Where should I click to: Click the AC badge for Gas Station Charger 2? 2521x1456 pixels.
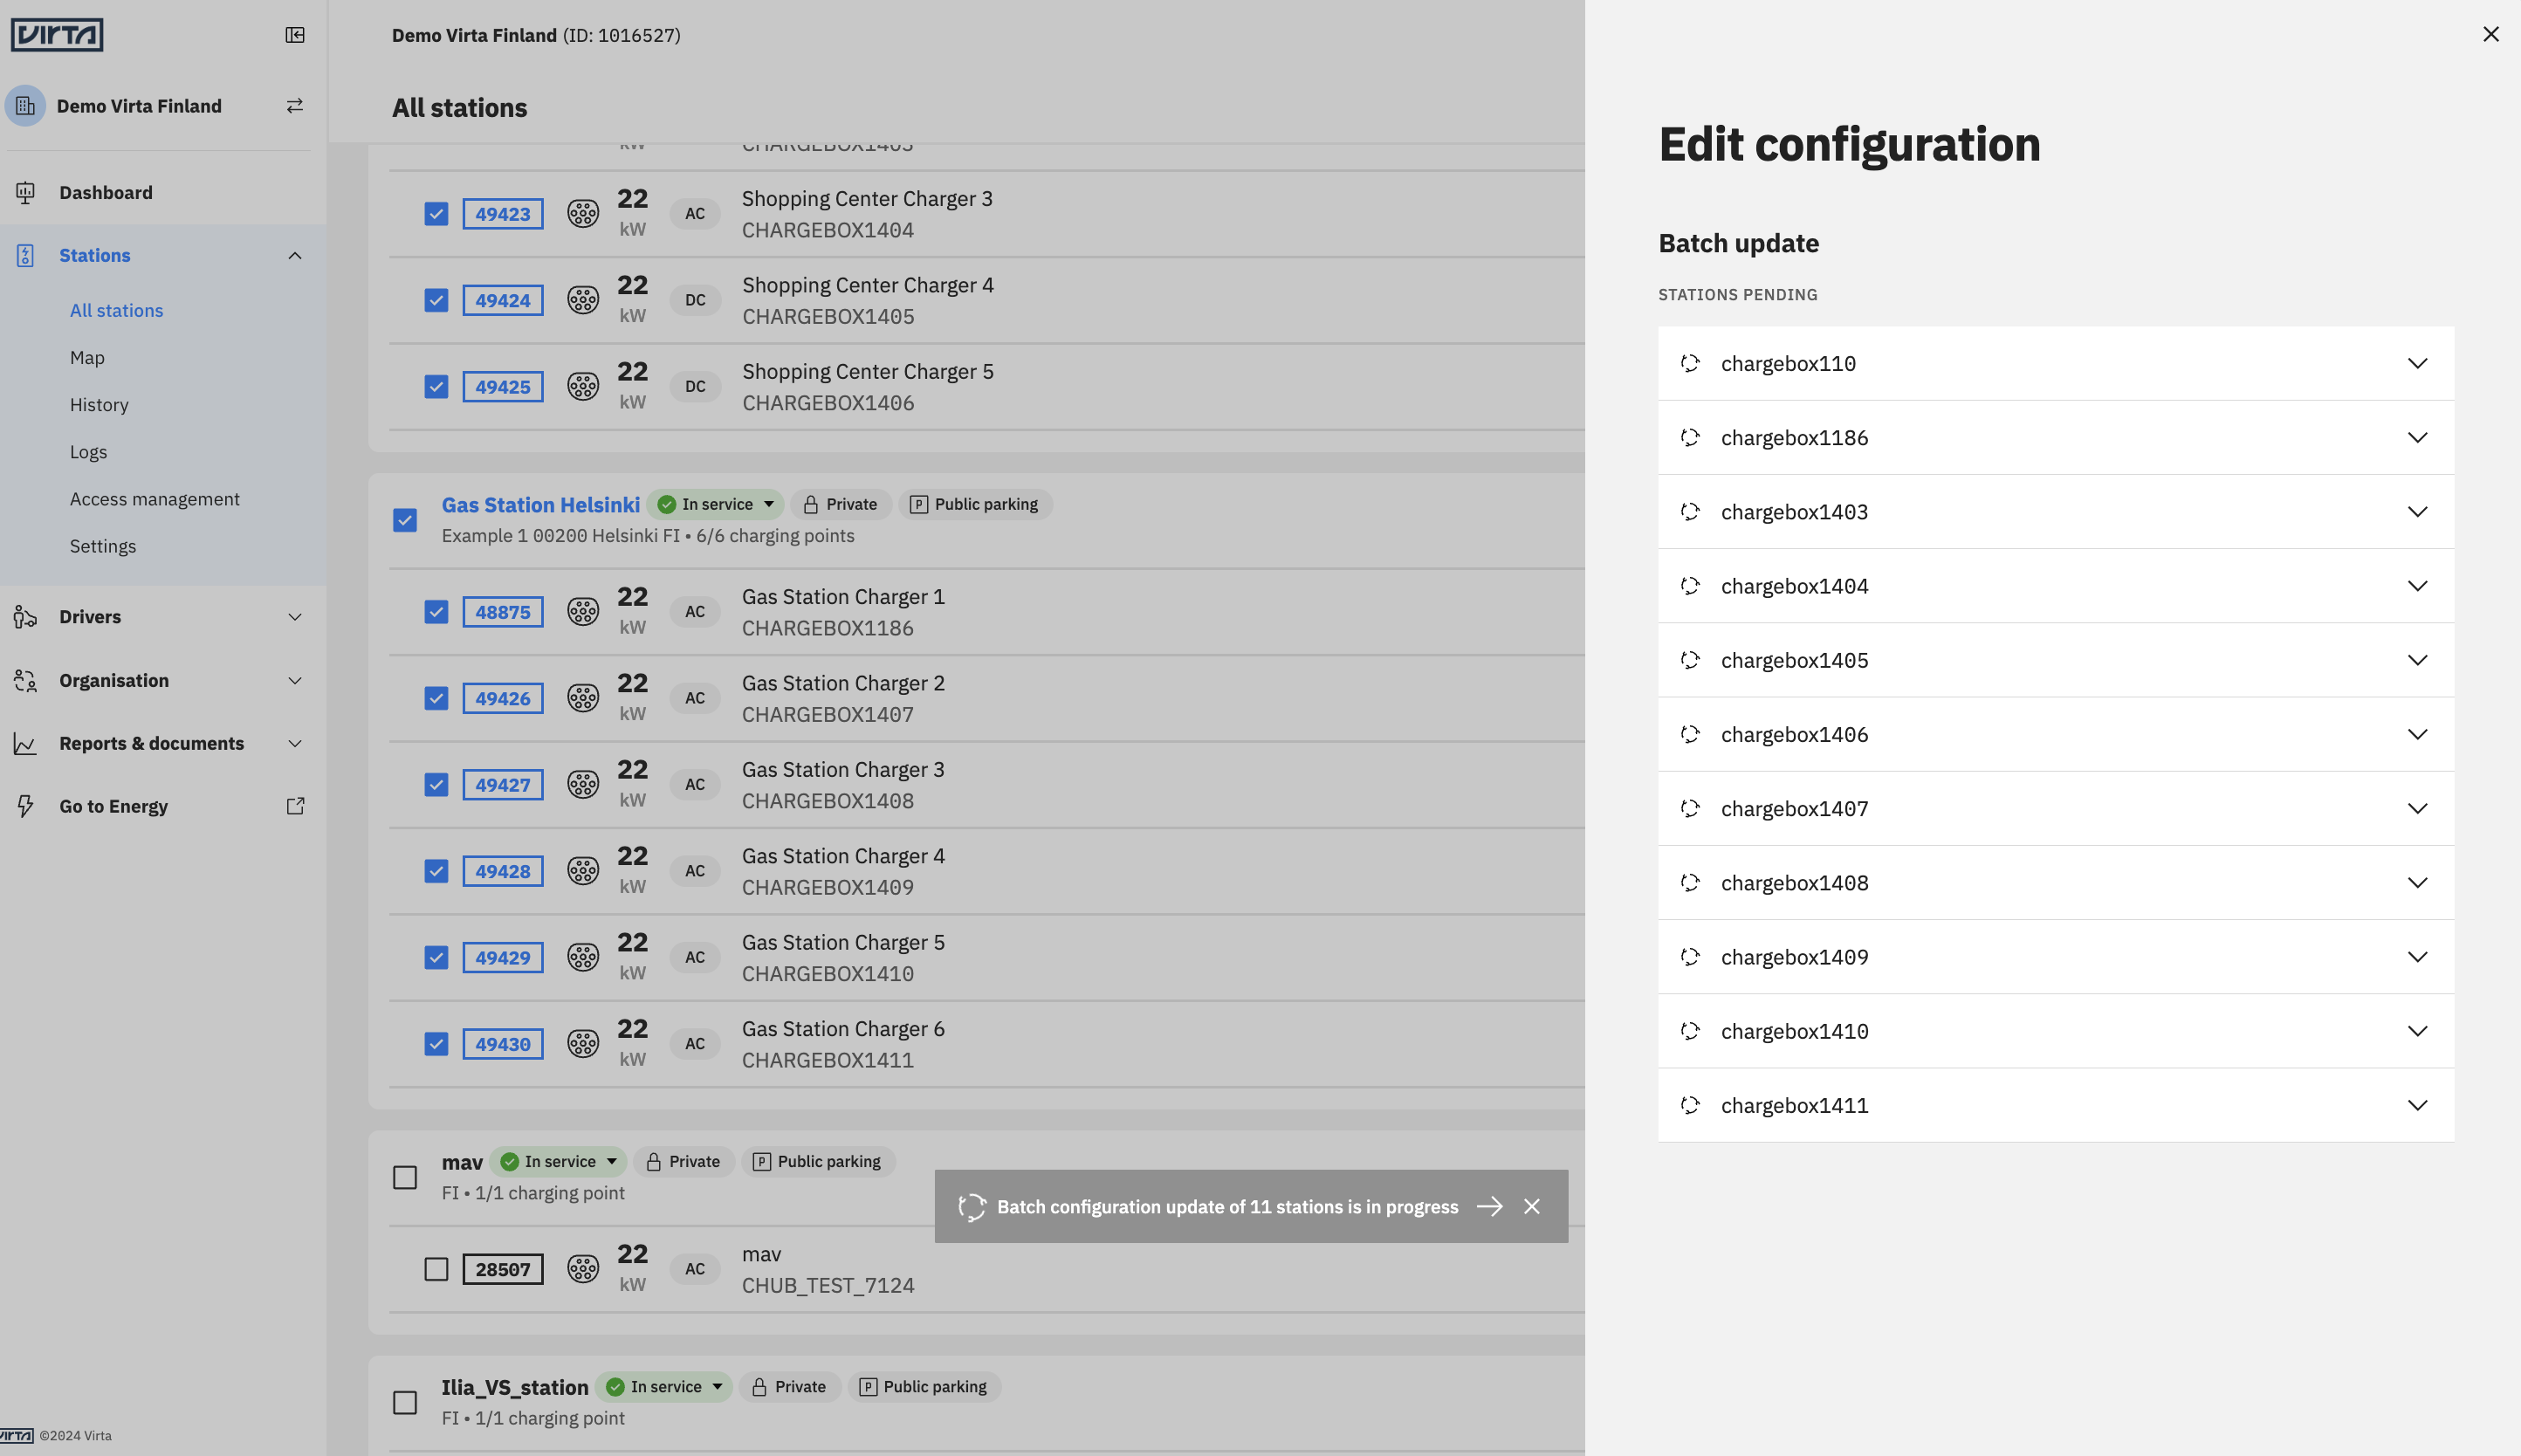pos(695,698)
